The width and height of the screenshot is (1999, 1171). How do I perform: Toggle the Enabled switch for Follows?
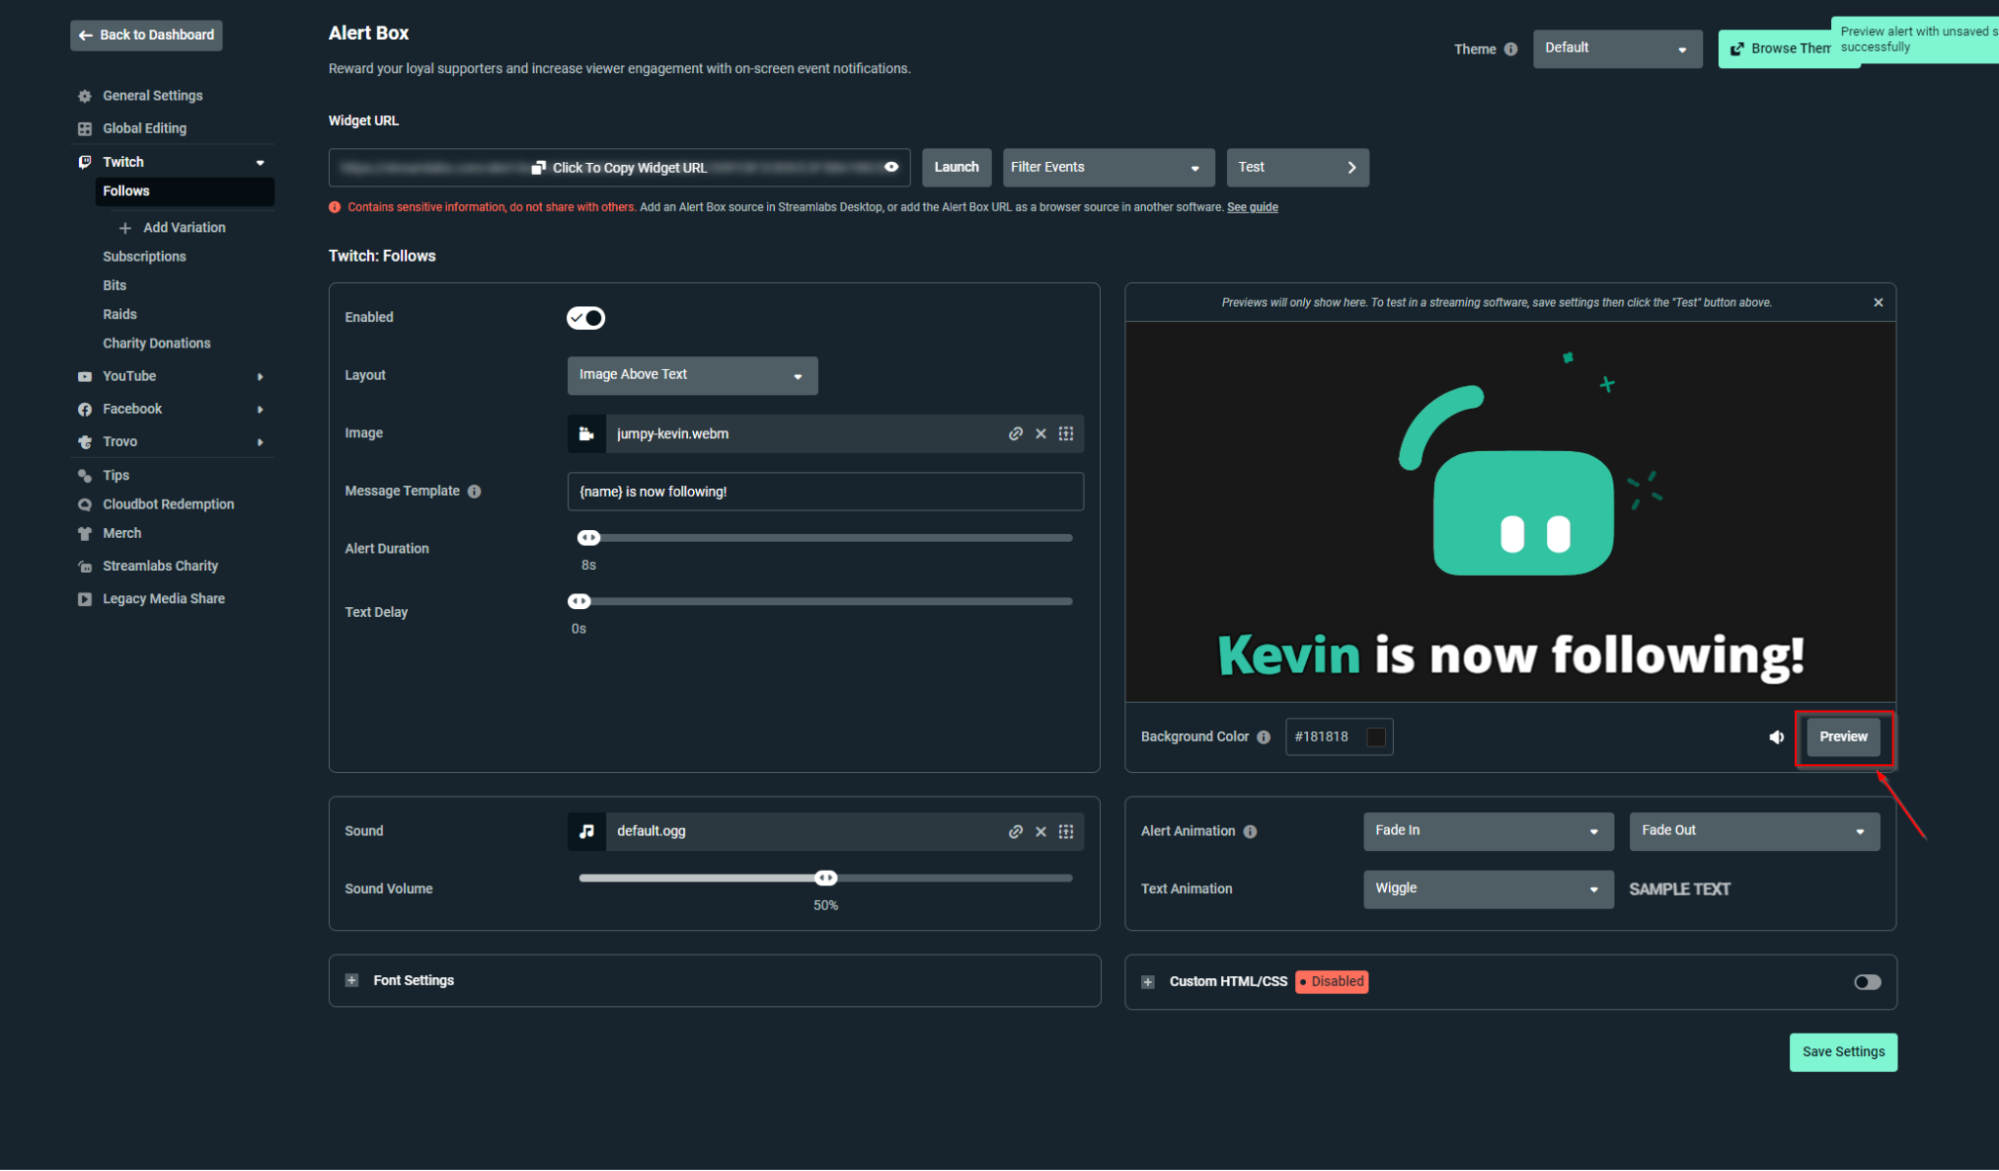tap(586, 318)
